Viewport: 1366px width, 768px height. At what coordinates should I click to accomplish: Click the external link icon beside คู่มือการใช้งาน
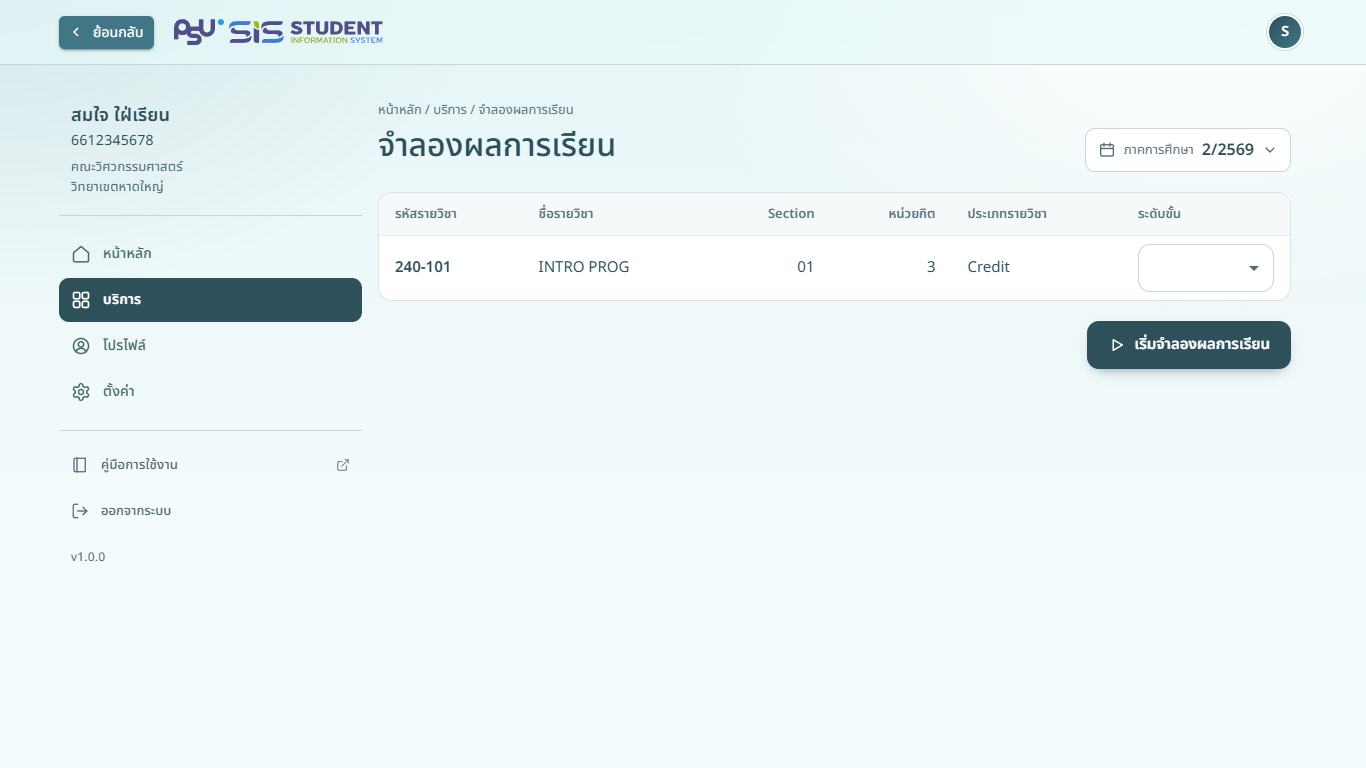point(343,465)
